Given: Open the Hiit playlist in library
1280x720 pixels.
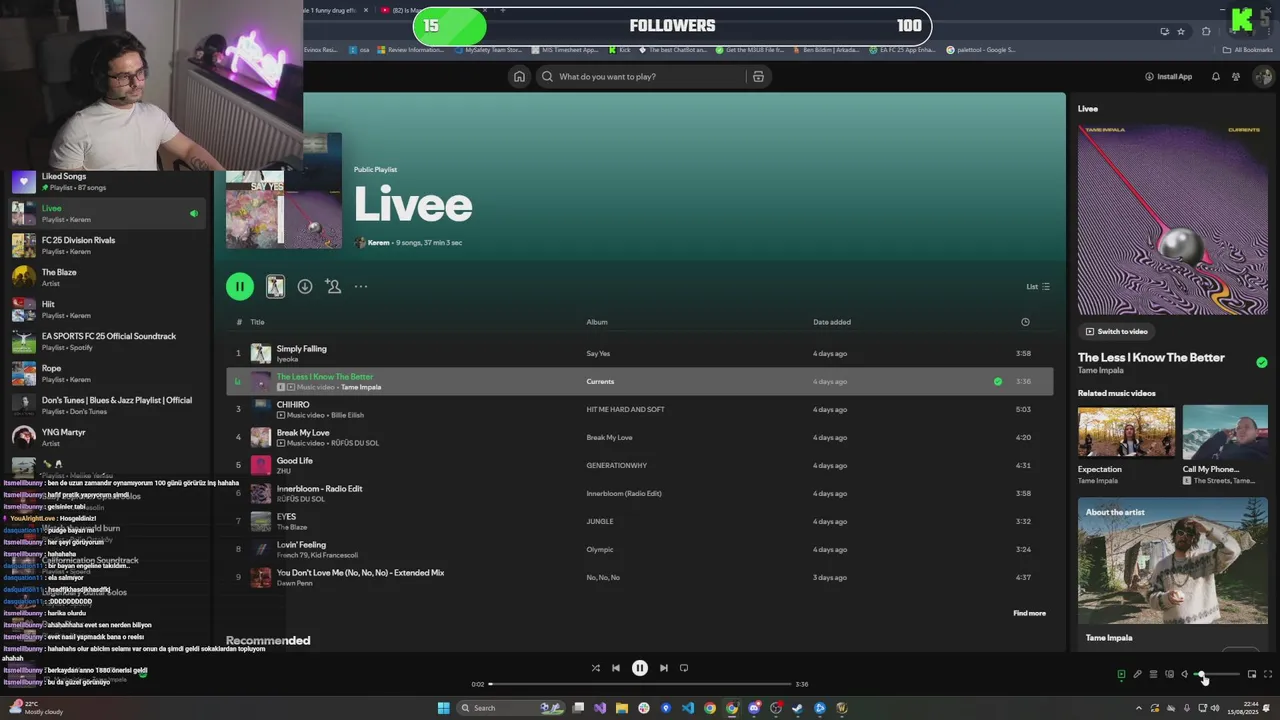Looking at the screenshot, I should 108,309.
